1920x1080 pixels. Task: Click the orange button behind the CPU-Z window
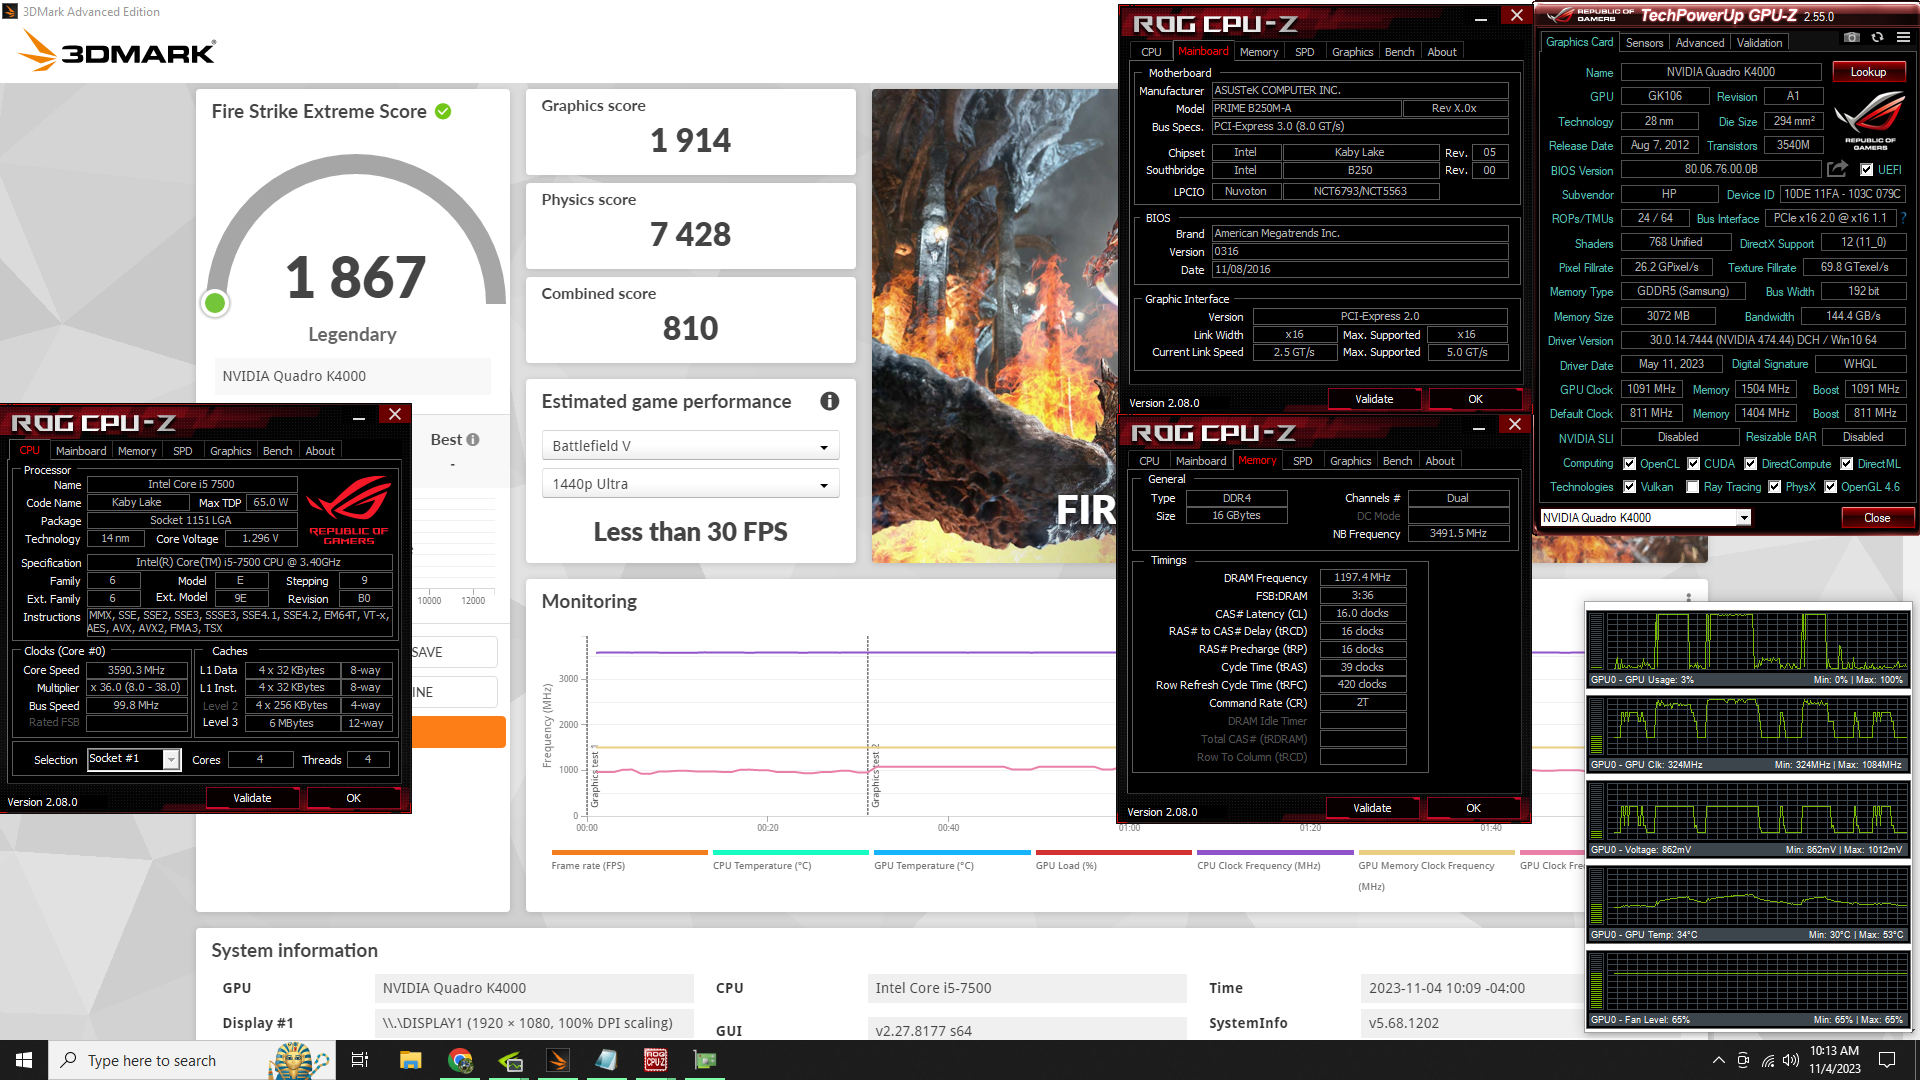click(459, 732)
